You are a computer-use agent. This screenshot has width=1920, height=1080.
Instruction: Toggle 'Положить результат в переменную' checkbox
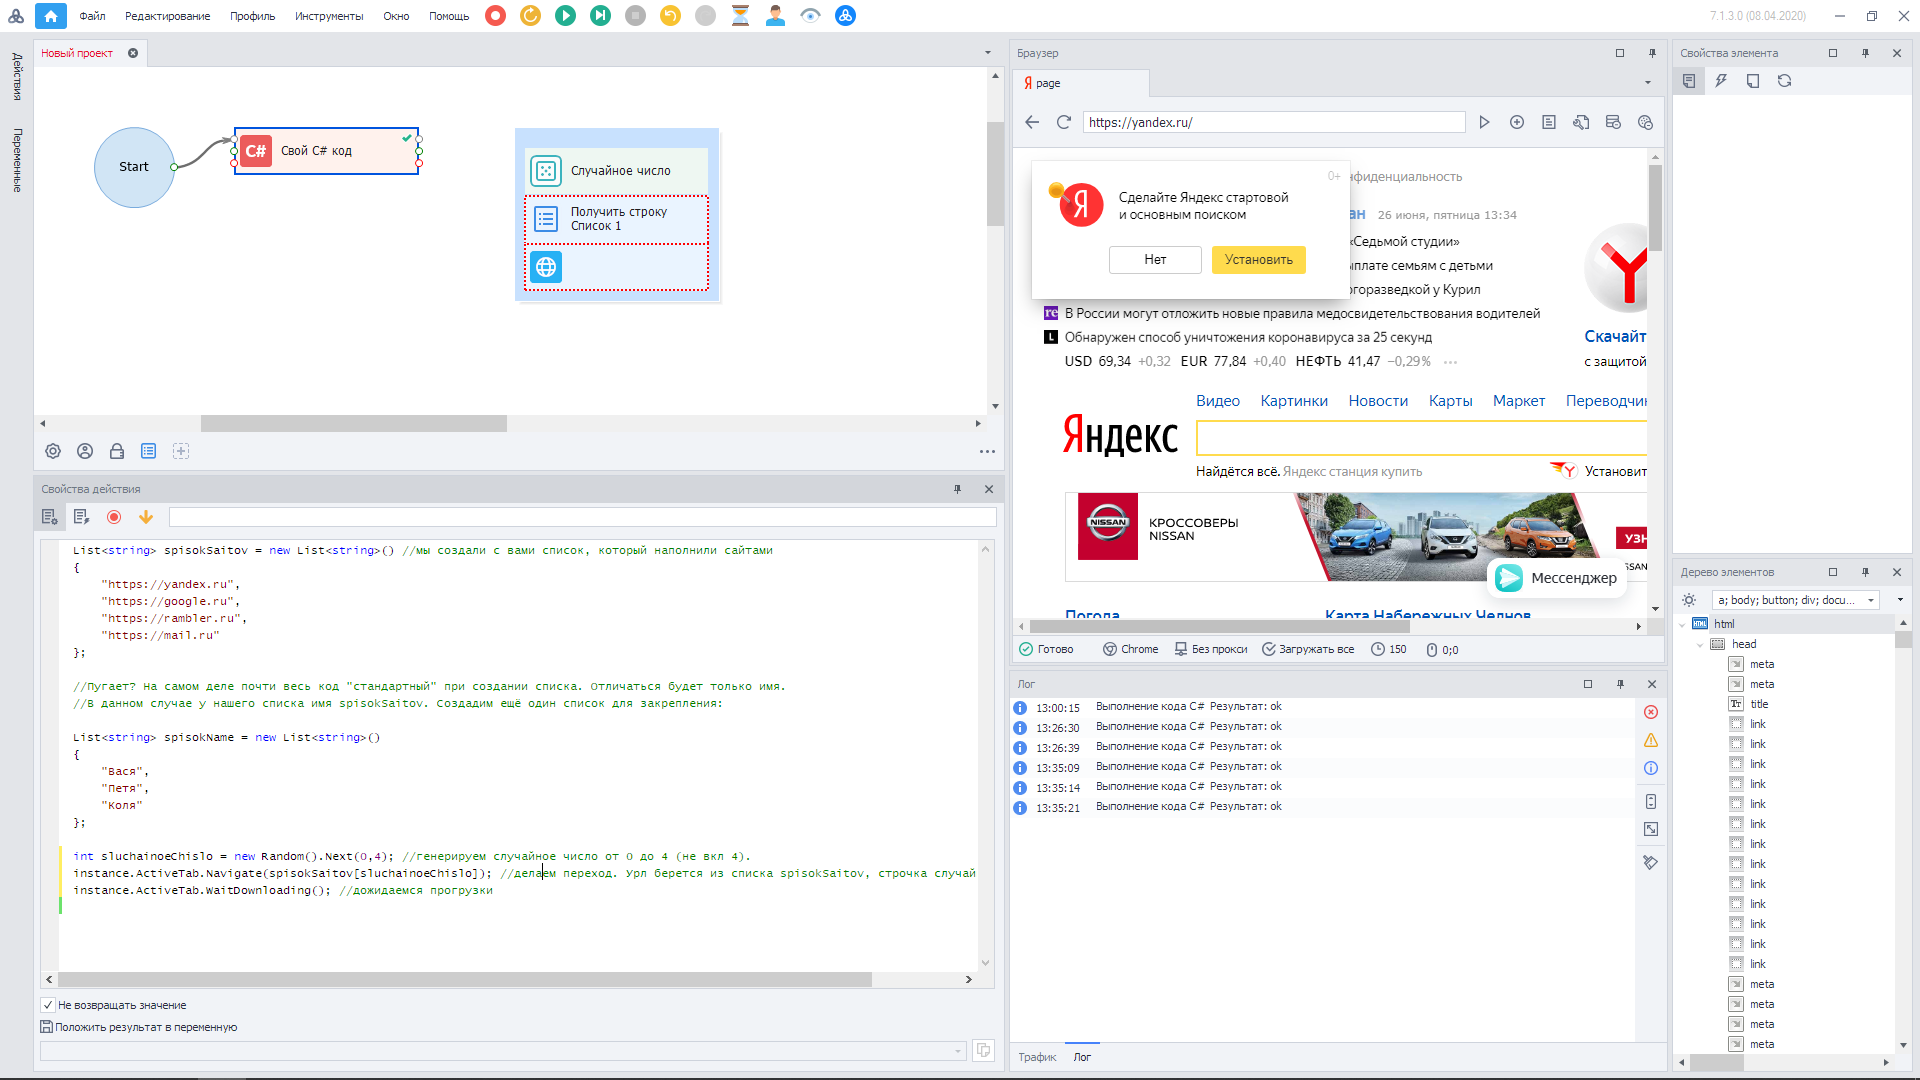46,1027
